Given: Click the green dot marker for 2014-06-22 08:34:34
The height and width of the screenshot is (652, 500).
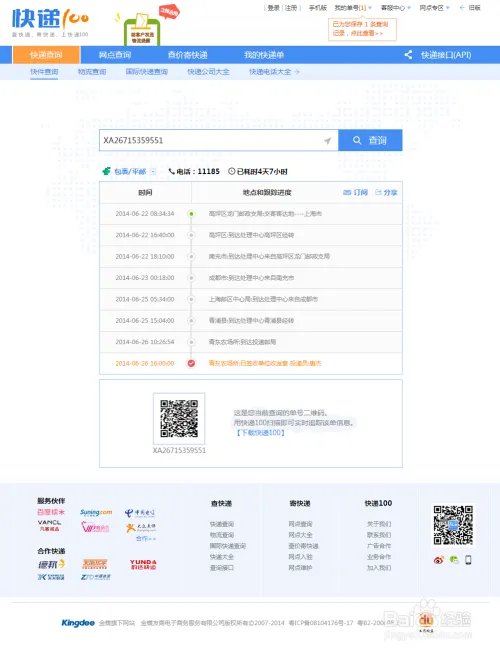Looking at the screenshot, I should coord(191,214).
